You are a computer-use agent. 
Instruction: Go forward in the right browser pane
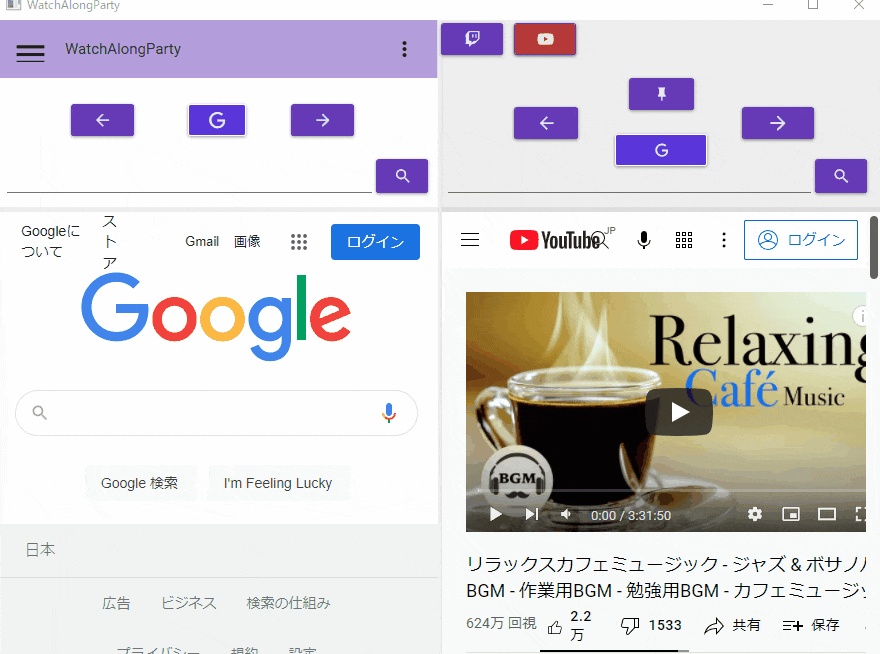point(778,123)
